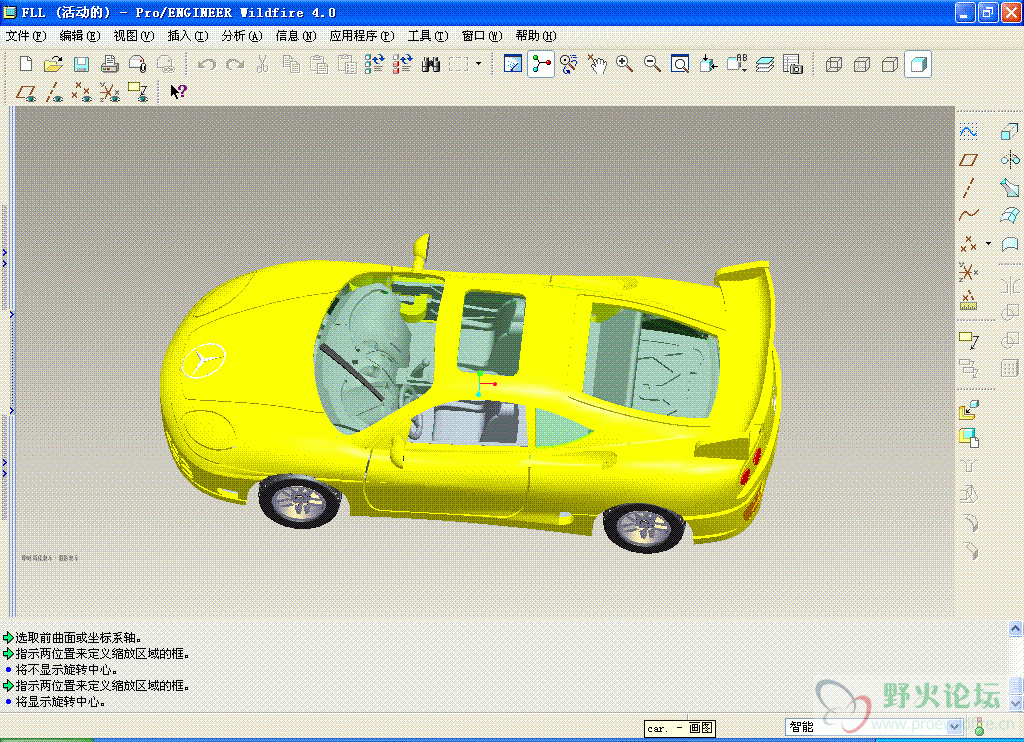This screenshot has width=1024, height=742.
Task: Insert annotation feature from right toolbar
Action: pyautogui.click(x=968, y=340)
